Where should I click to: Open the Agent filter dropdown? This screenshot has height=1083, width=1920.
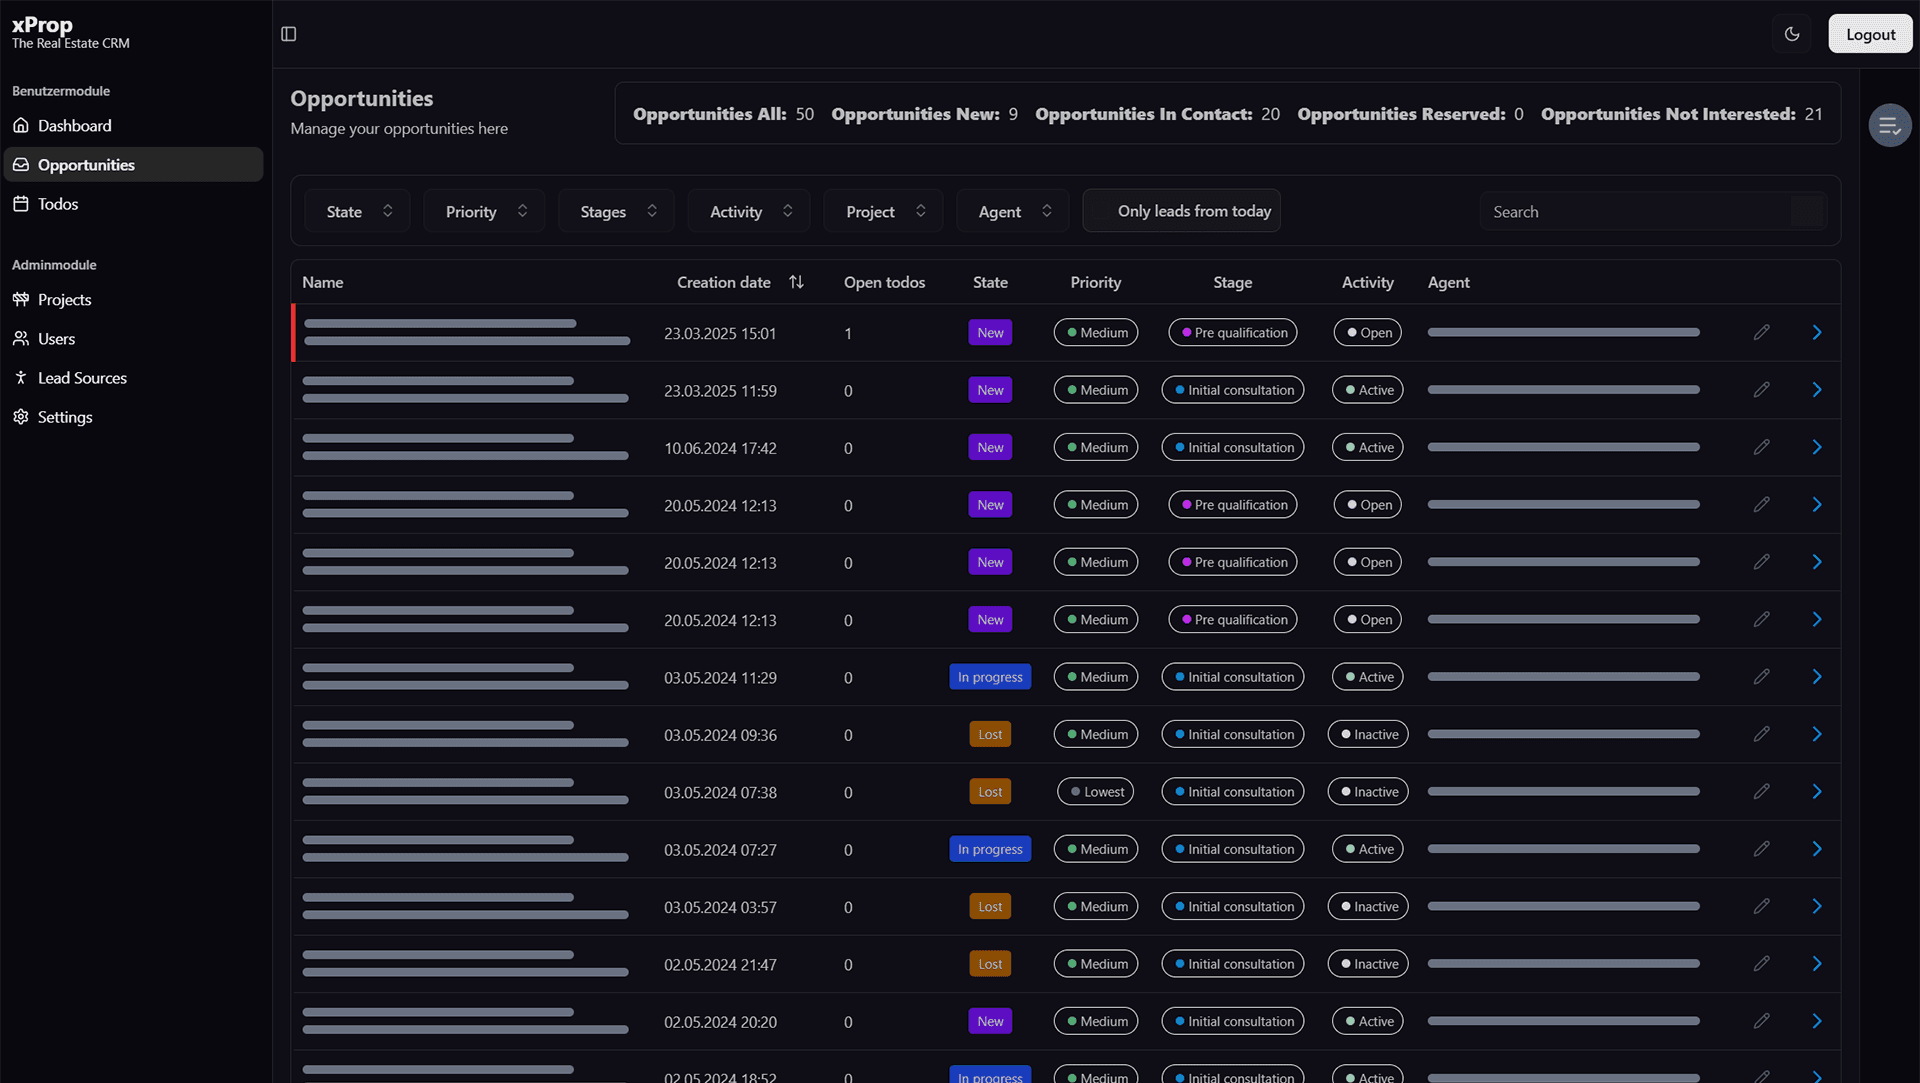pos(1012,212)
